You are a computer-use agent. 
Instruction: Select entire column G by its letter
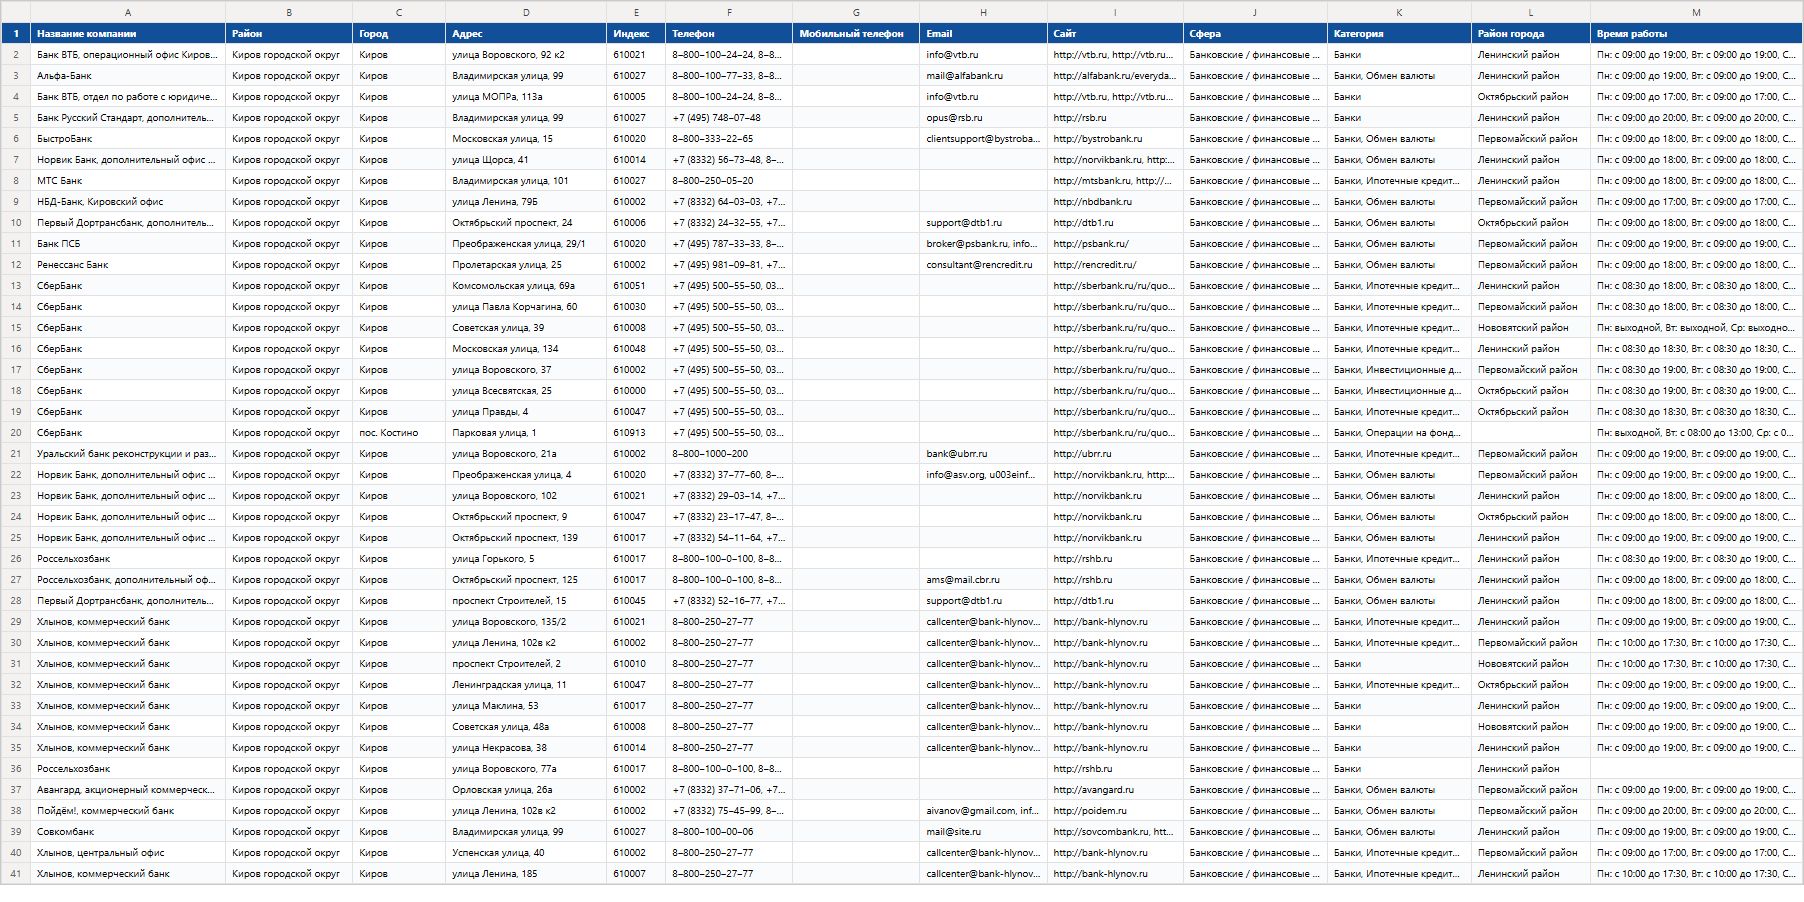pyautogui.click(x=856, y=12)
